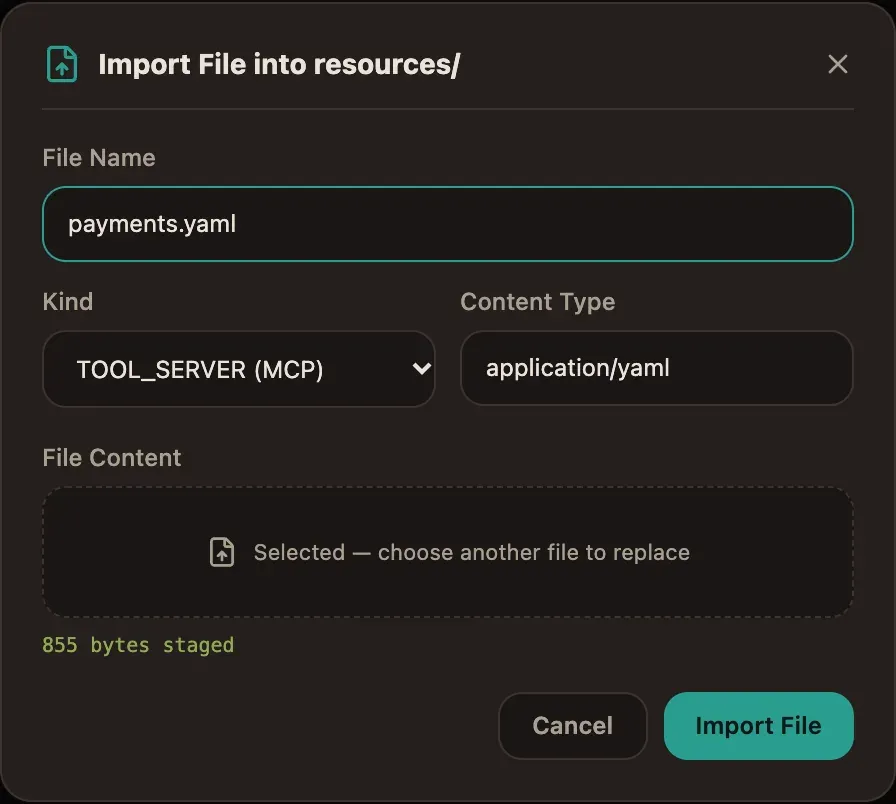The height and width of the screenshot is (804, 896).
Task: Choose another file in the File Content area
Action: pyautogui.click(x=447, y=552)
